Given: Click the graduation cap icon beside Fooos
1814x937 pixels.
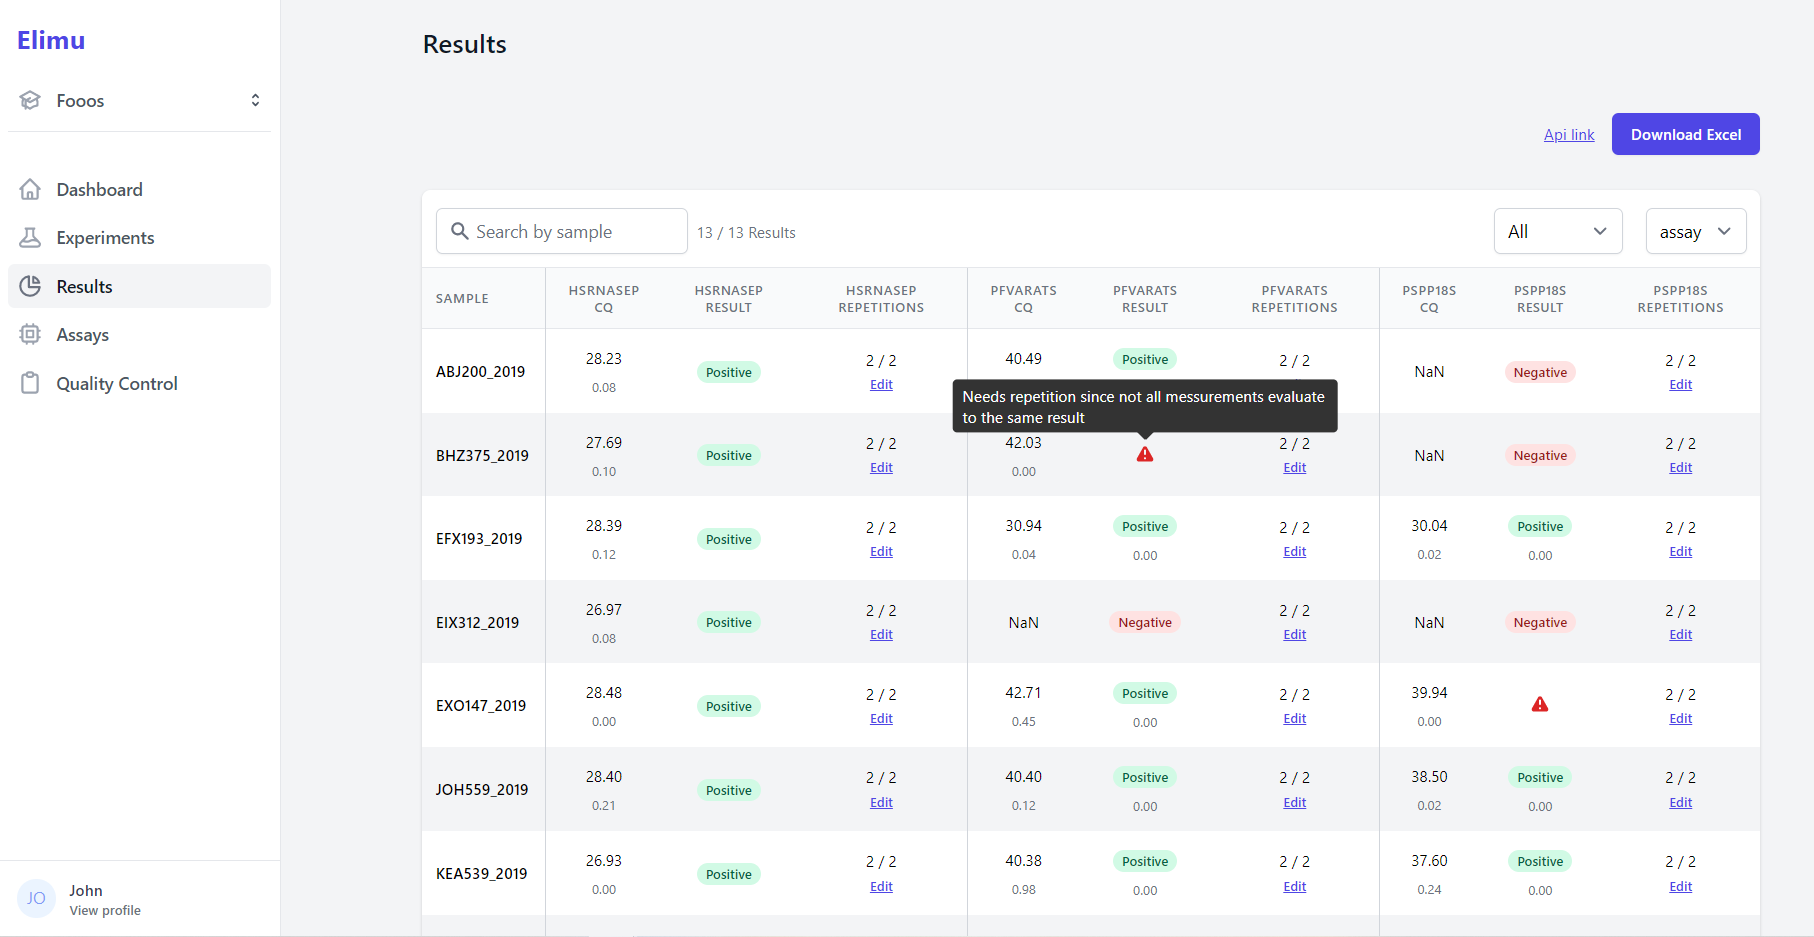Looking at the screenshot, I should 30,100.
